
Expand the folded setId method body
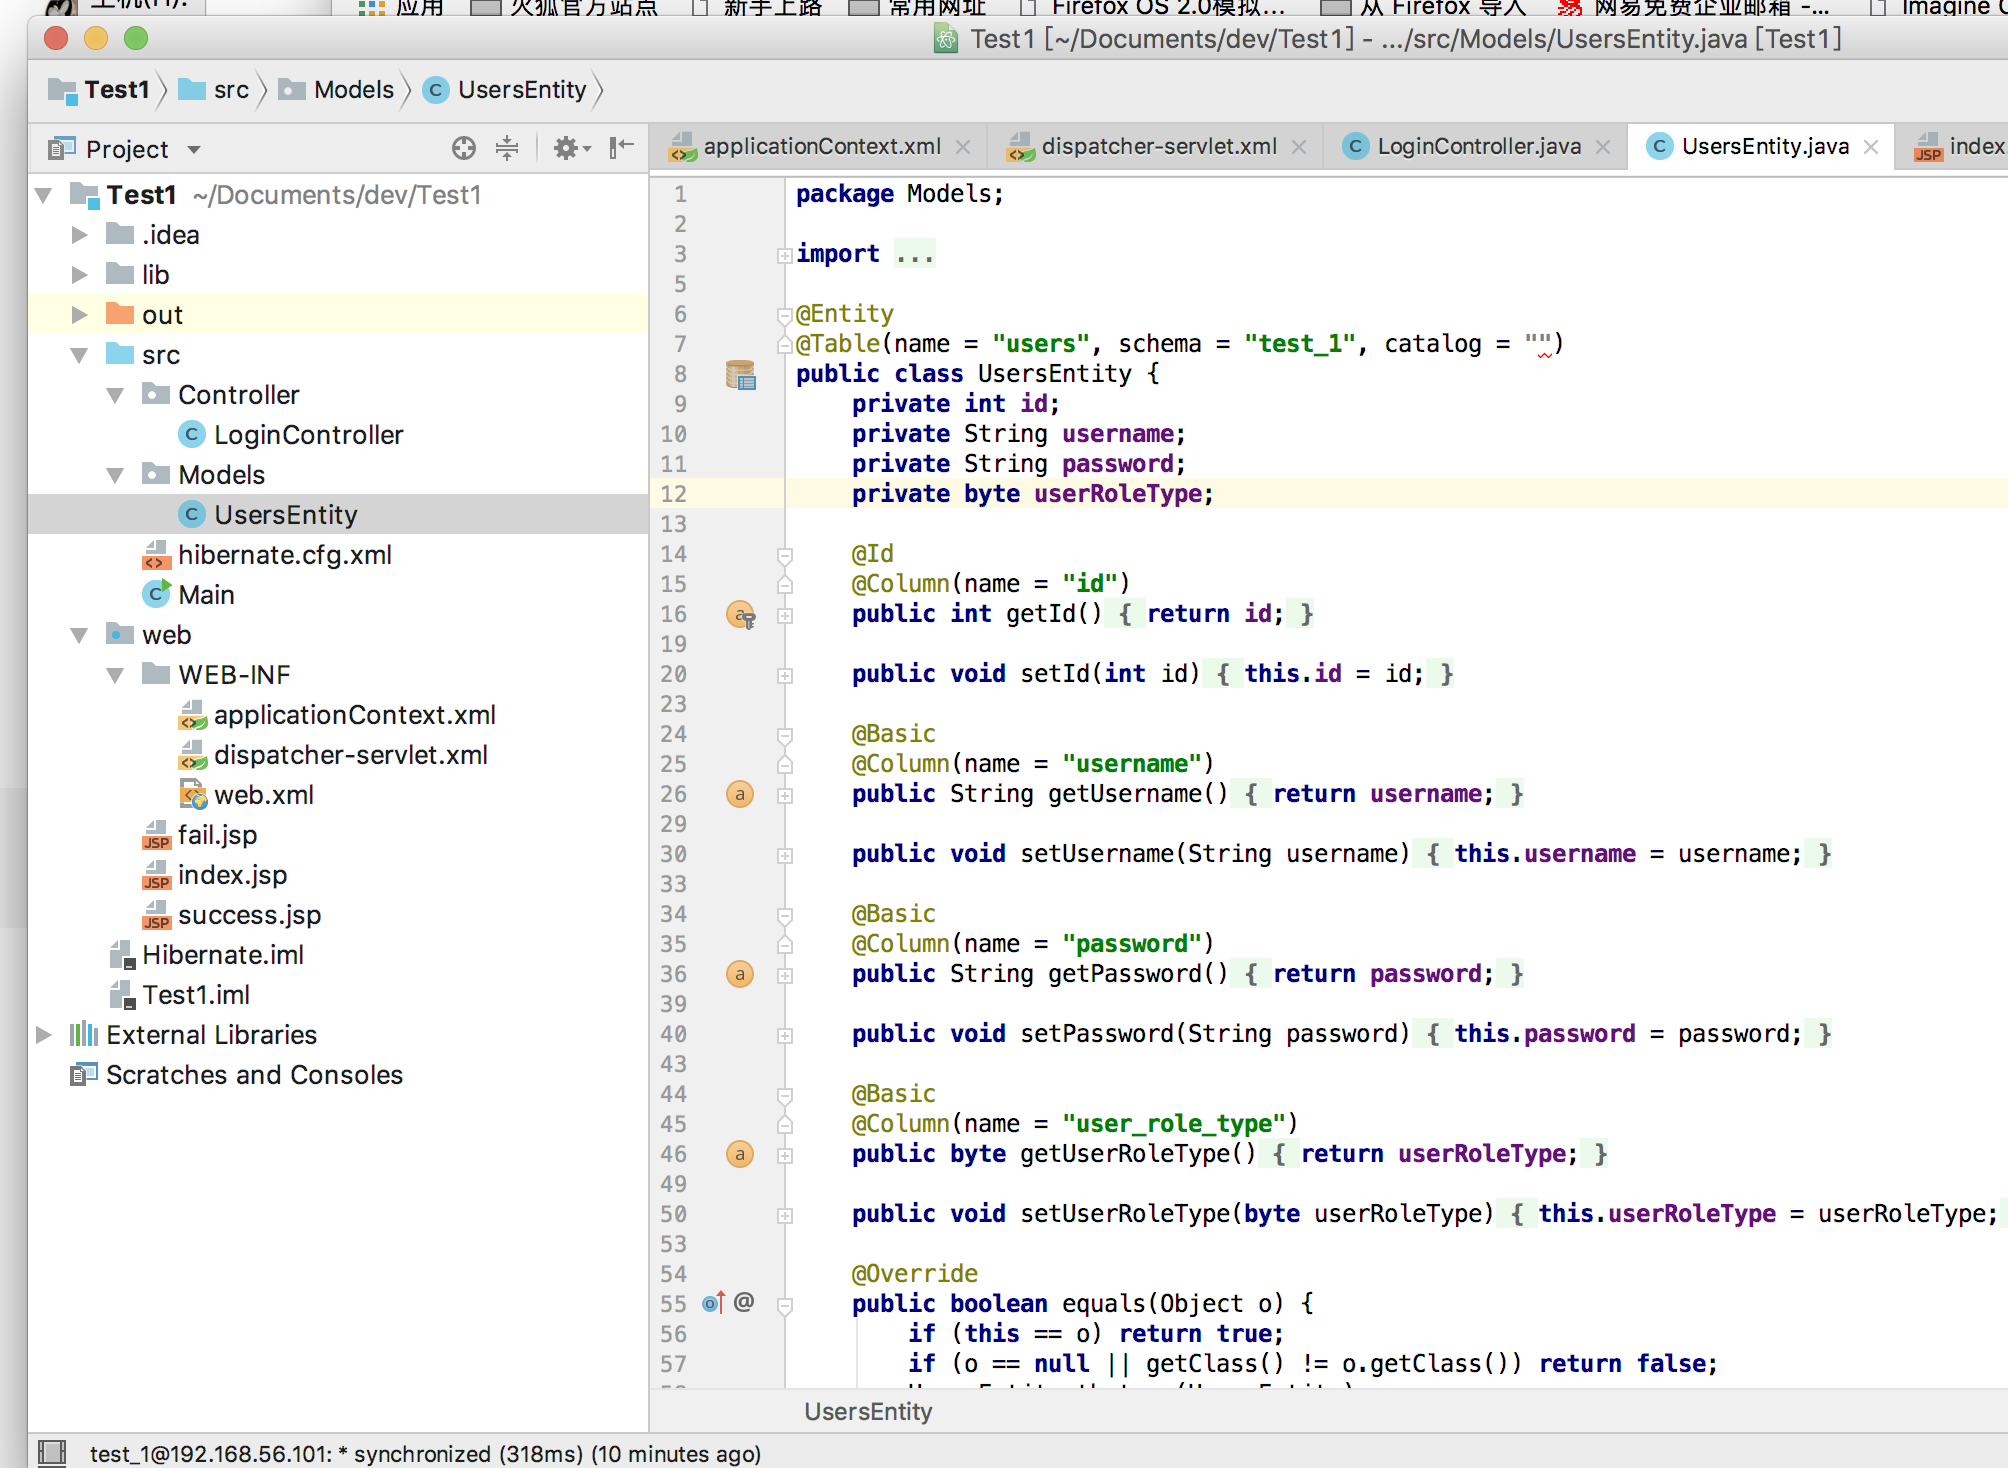[x=785, y=675]
